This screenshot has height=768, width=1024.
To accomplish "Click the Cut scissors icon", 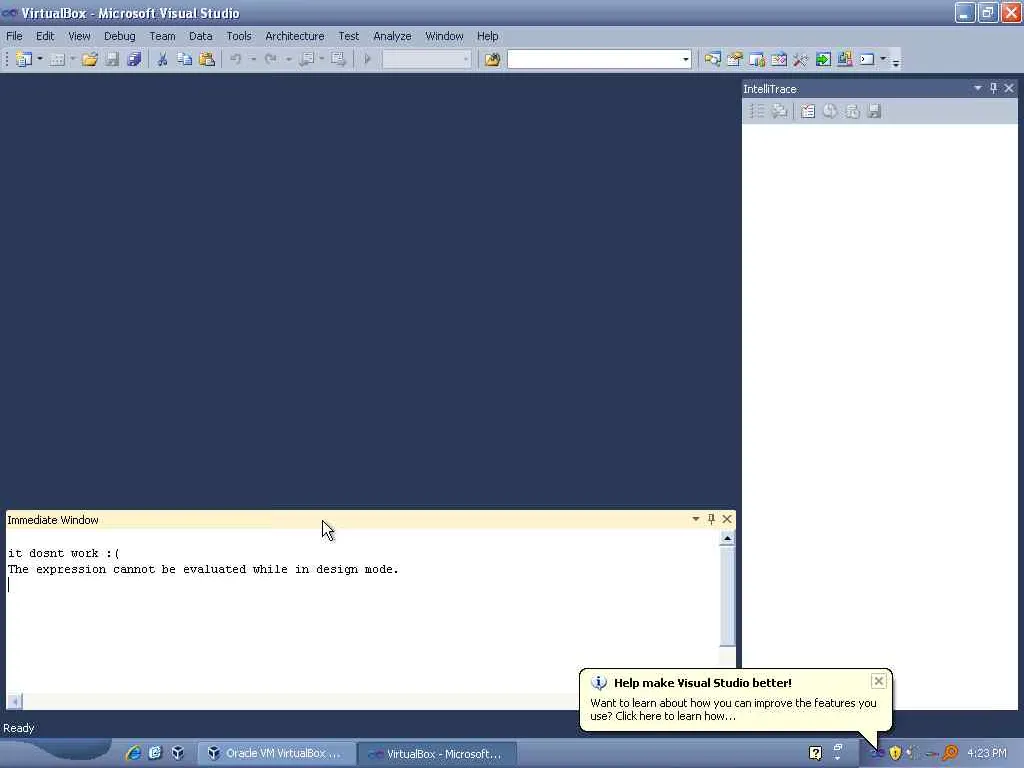I will [162, 59].
